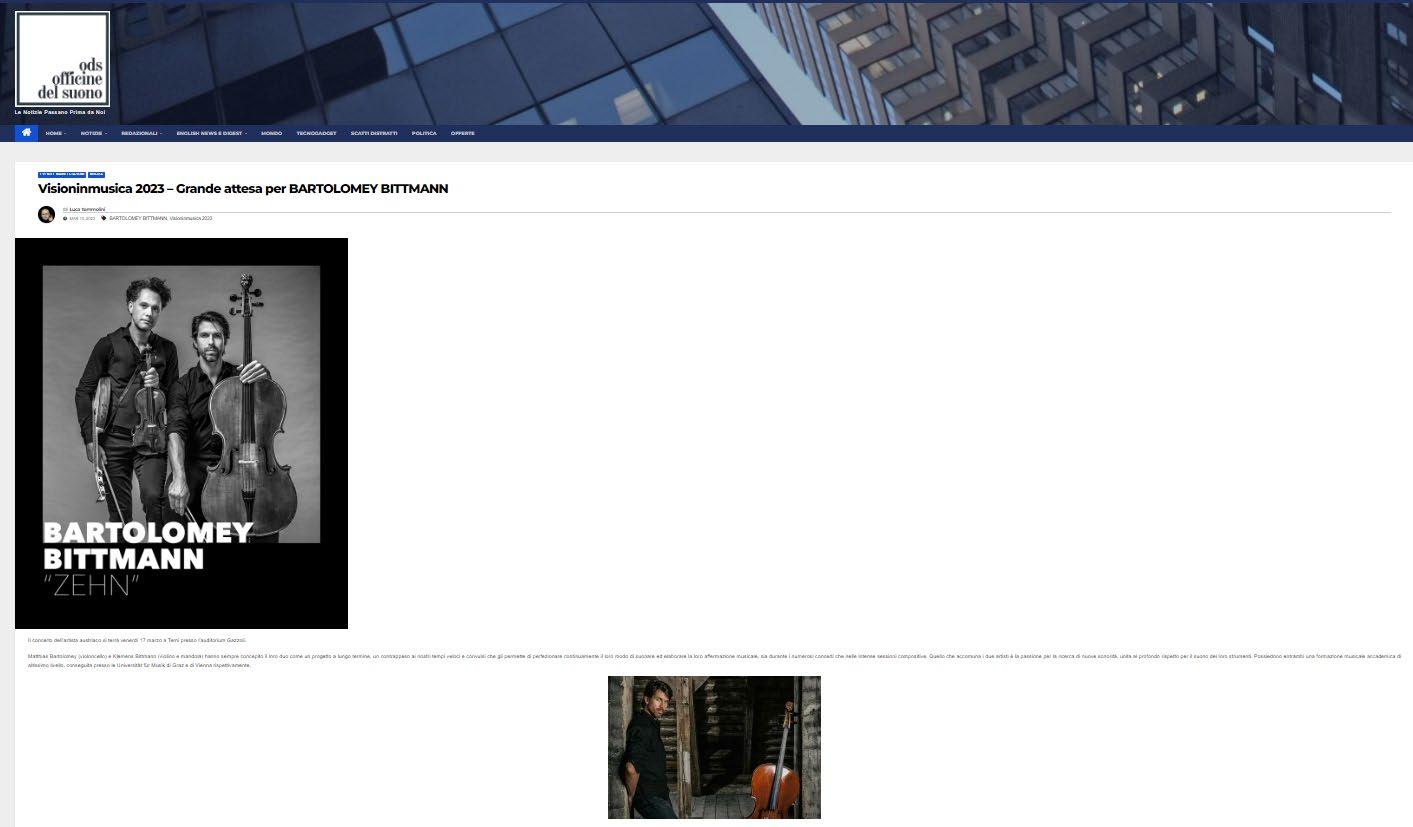Click Luca Tommolini's author avatar
Screen dimensions: 1413x827
pyautogui.click(x=46, y=214)
